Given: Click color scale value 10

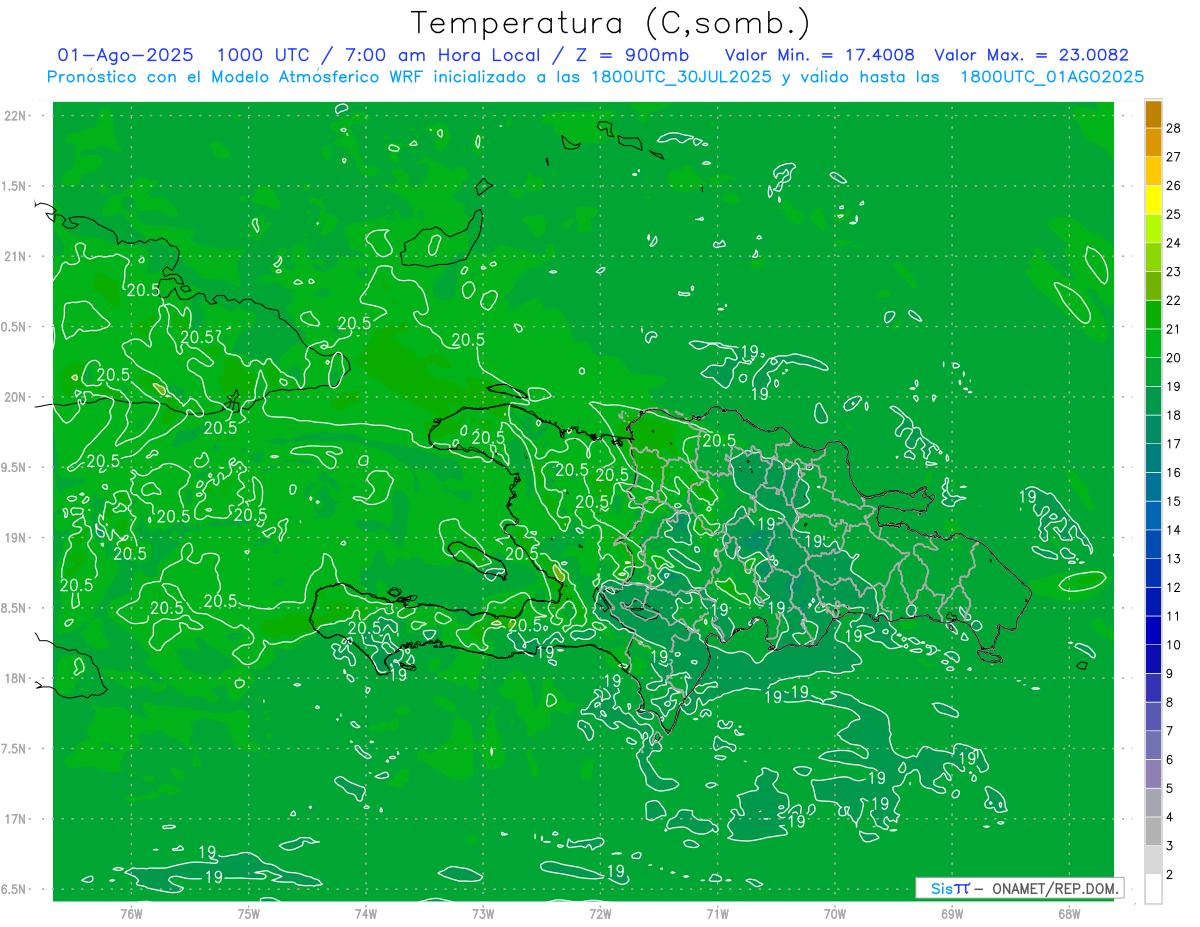Looking at the screenshot, I should pos(1174,645).
